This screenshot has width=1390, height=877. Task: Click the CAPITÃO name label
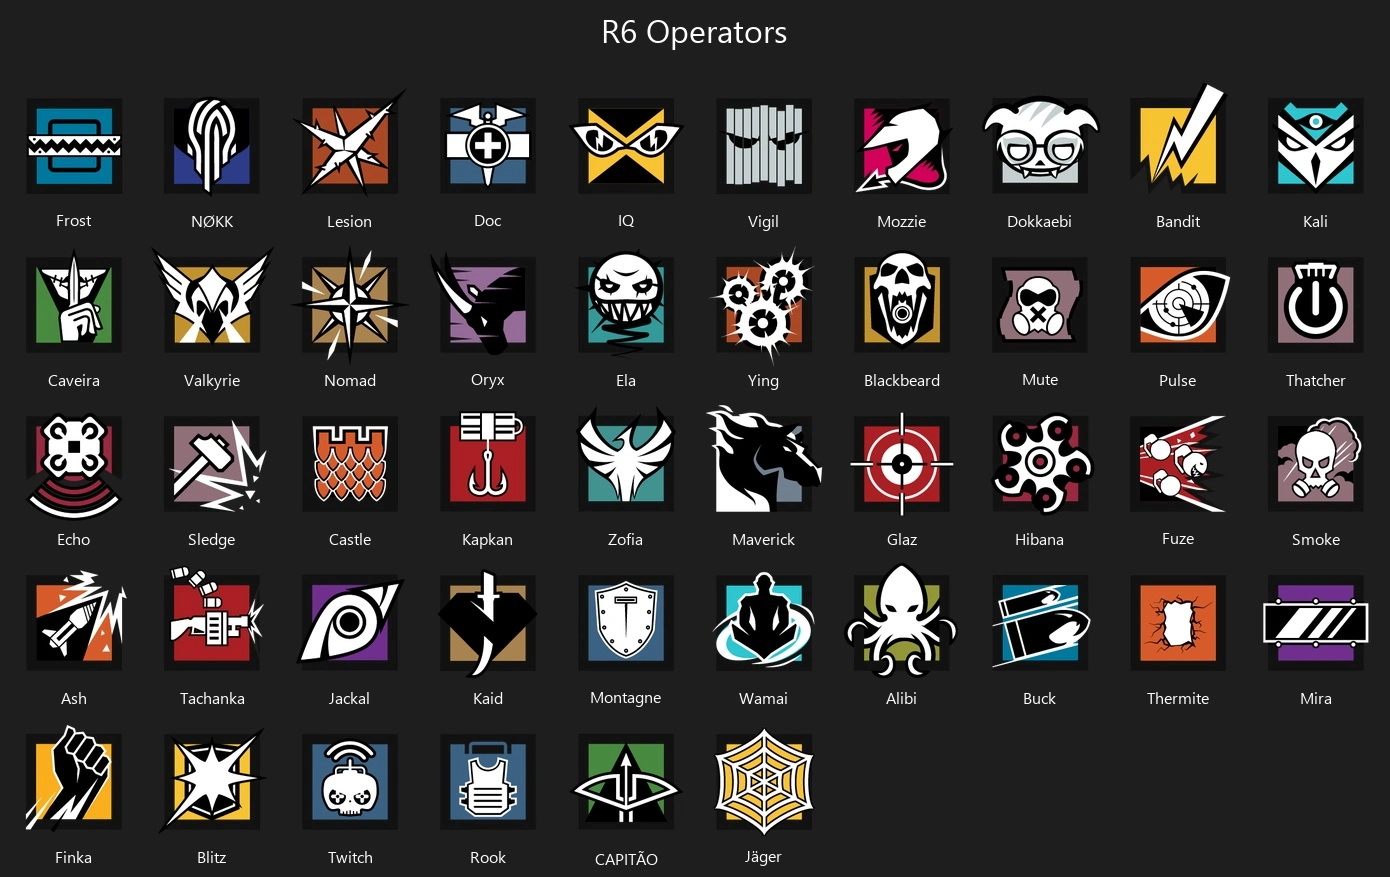626,859
